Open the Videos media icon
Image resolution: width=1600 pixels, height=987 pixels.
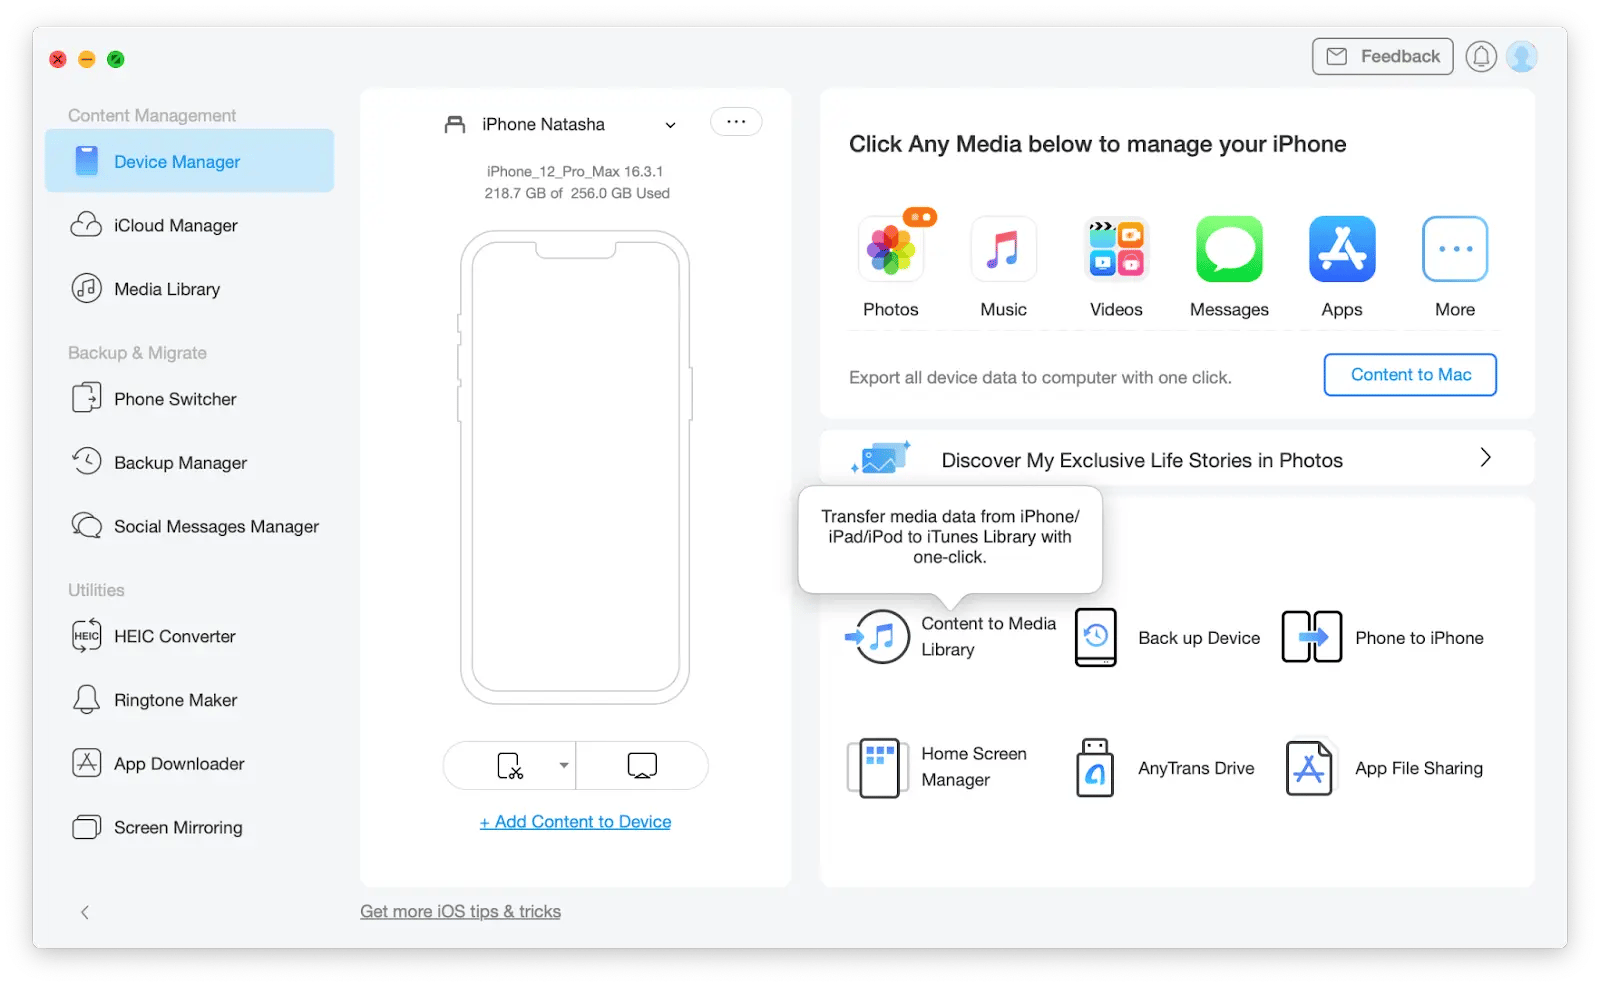pyautogui.click(x=1116, y=249)
